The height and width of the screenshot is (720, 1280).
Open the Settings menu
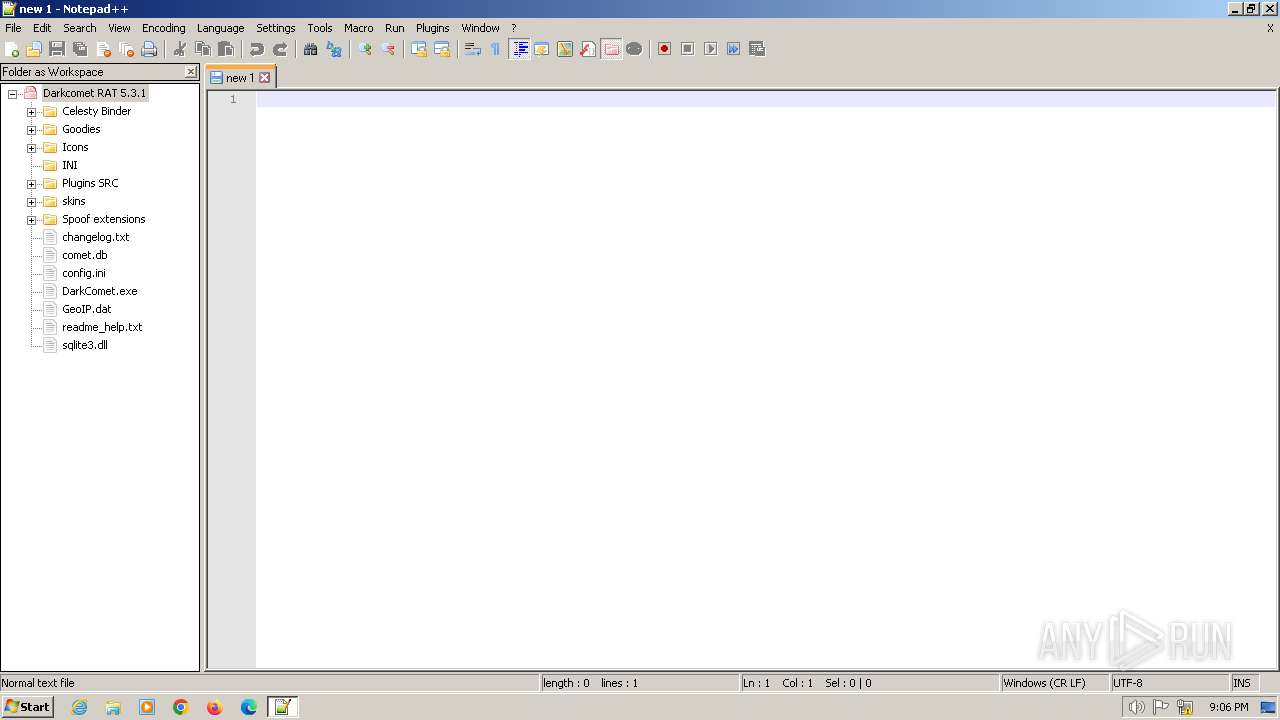pos(275,28)
